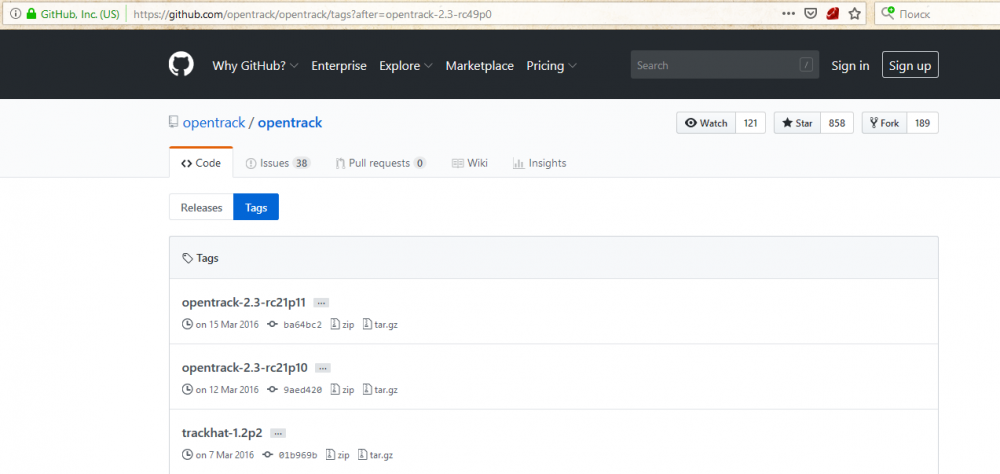Screen dimensions: 1000x474
Task: Bookmark this page with the star icon
Action: click(x=855, y=14)
